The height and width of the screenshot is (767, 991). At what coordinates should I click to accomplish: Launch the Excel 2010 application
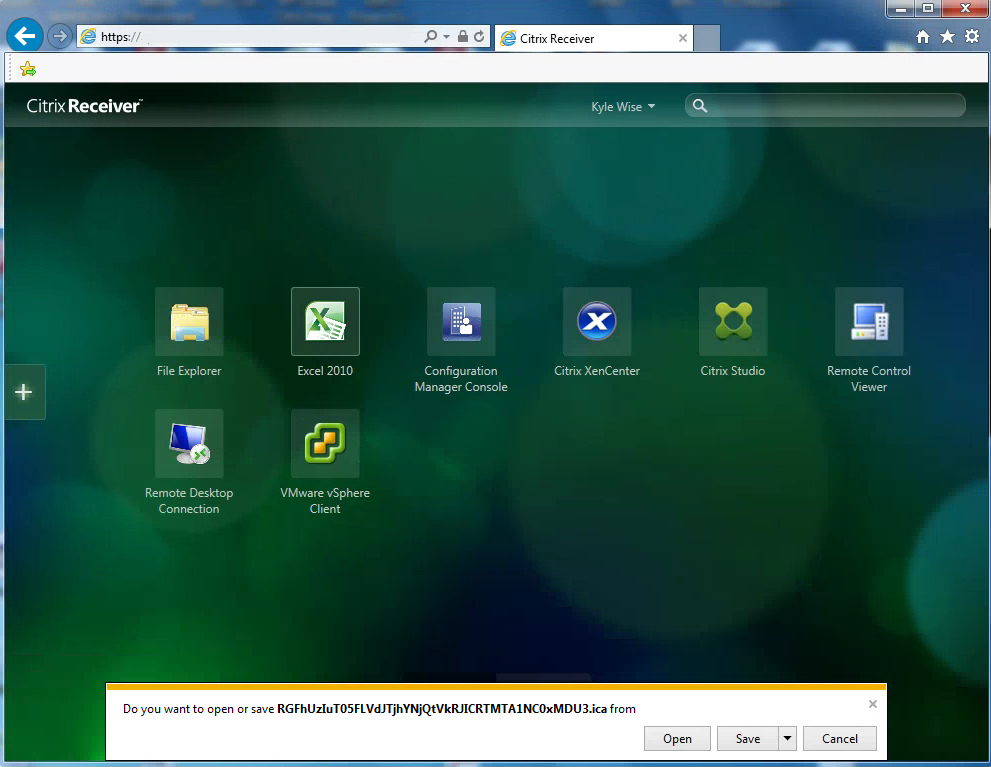coord(324,322)
